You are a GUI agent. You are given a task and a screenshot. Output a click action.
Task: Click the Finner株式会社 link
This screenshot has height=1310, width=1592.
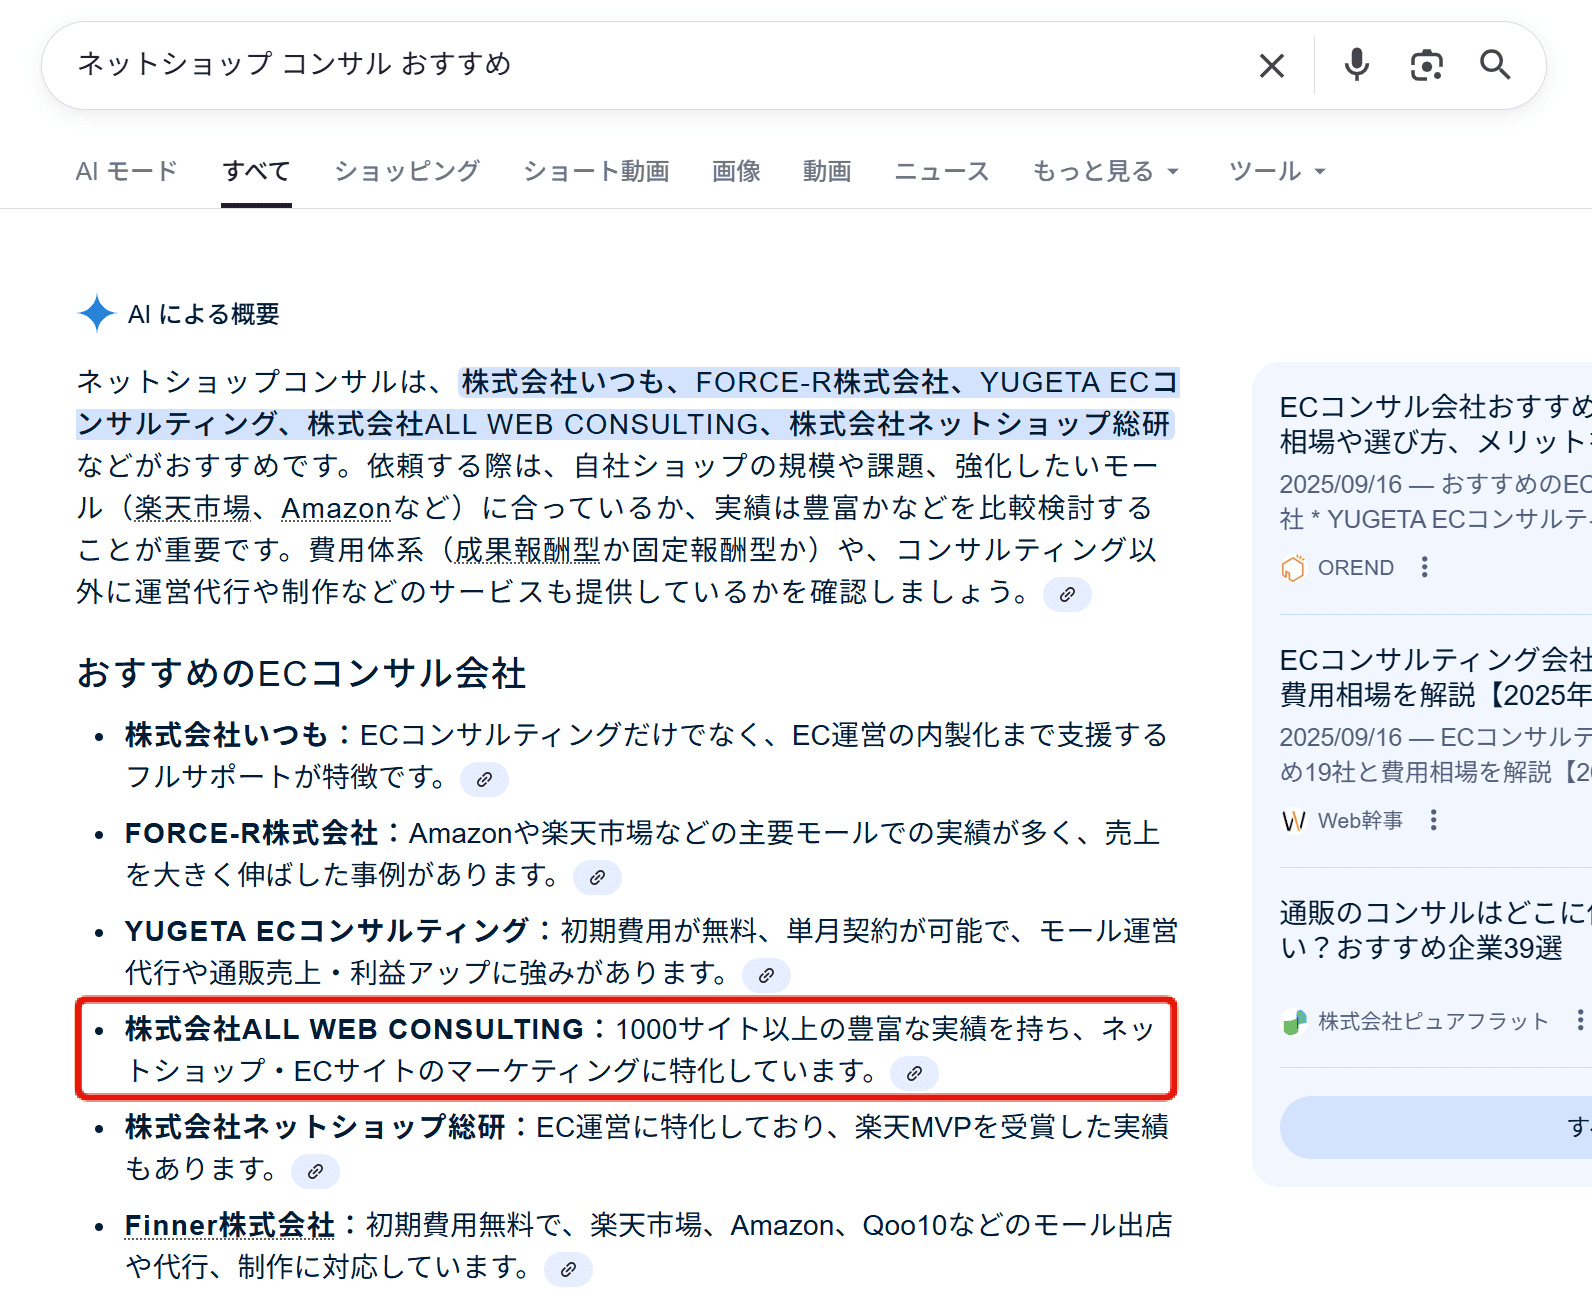point(229,1225)
